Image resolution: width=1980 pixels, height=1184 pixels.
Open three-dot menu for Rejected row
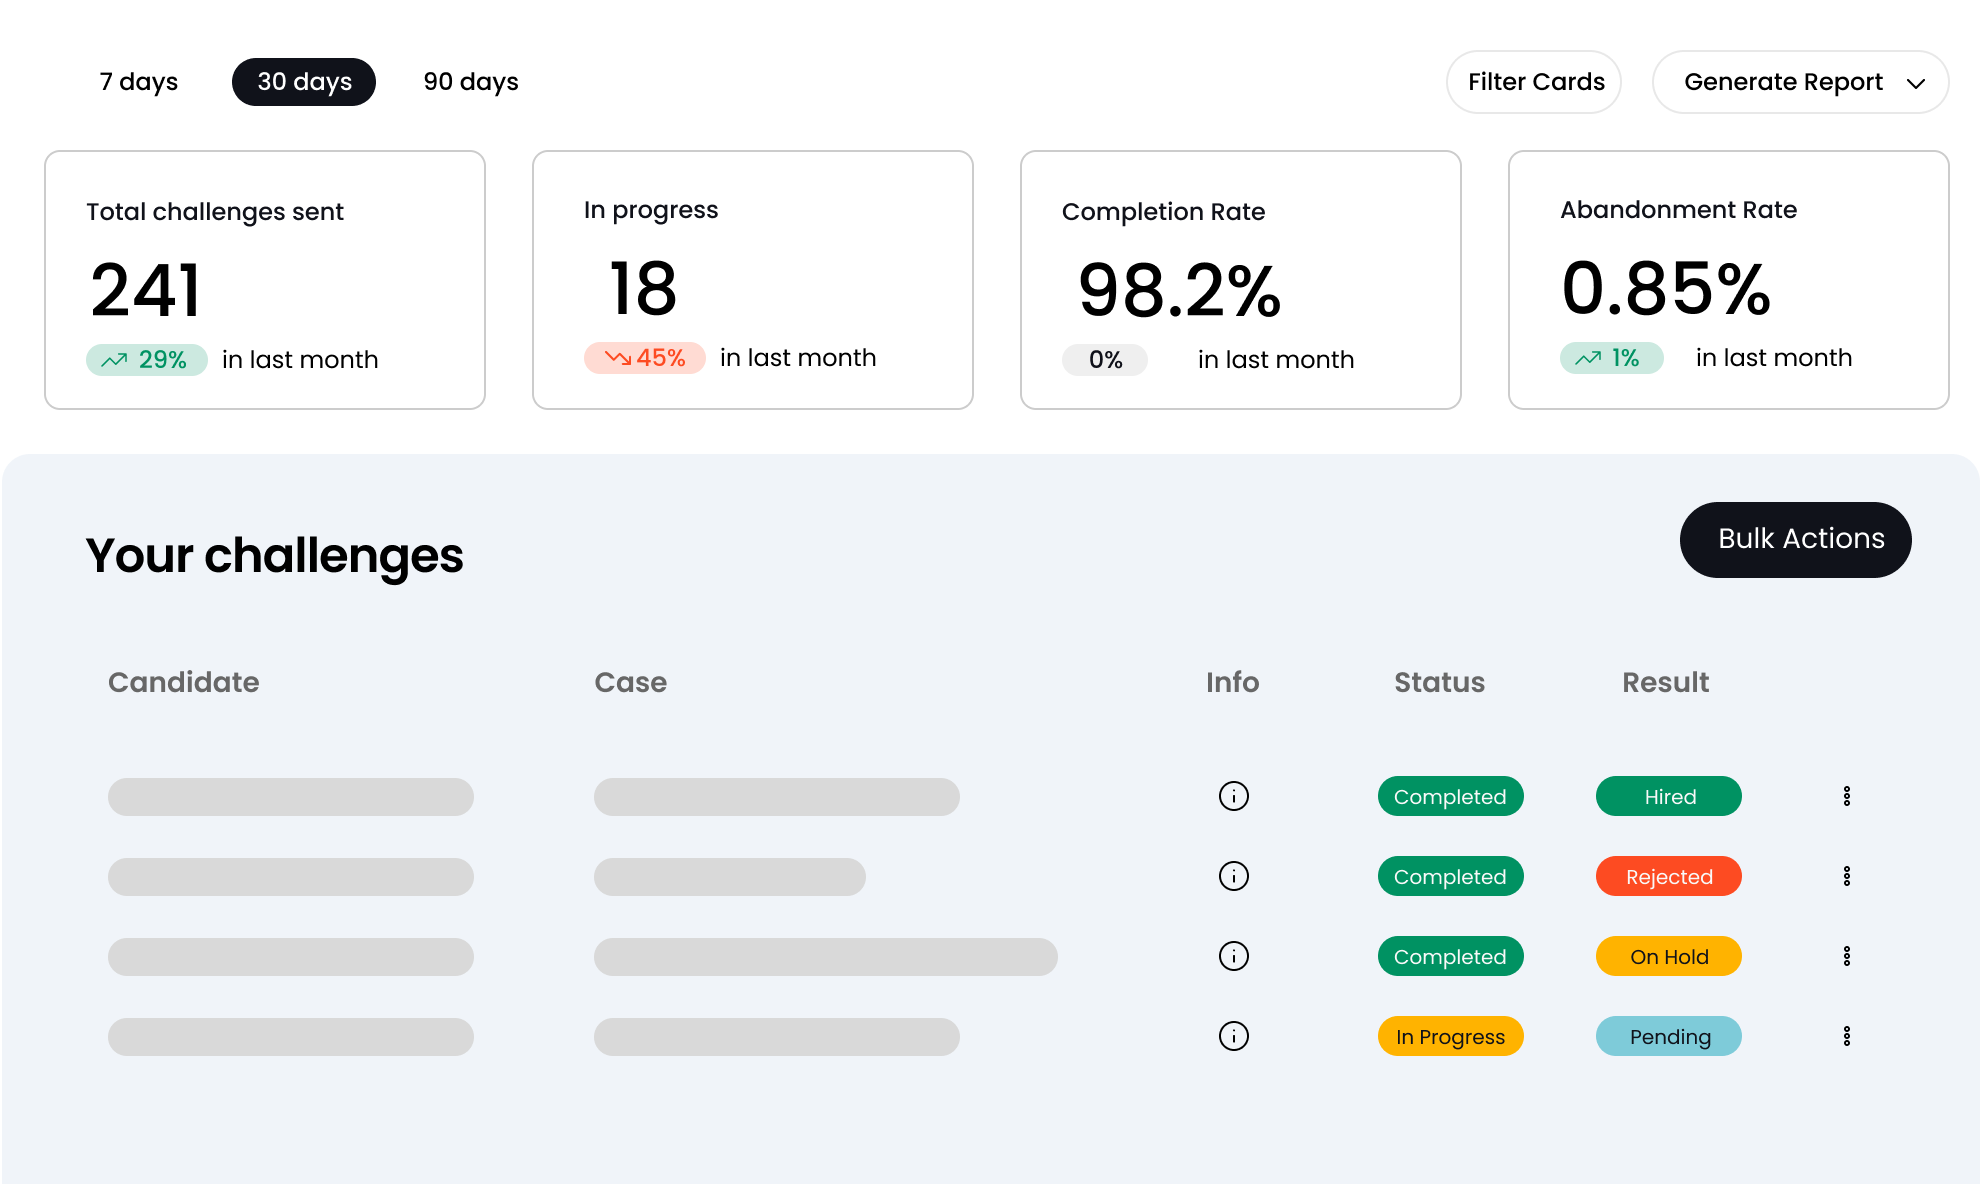click(x=1846, y=876)
